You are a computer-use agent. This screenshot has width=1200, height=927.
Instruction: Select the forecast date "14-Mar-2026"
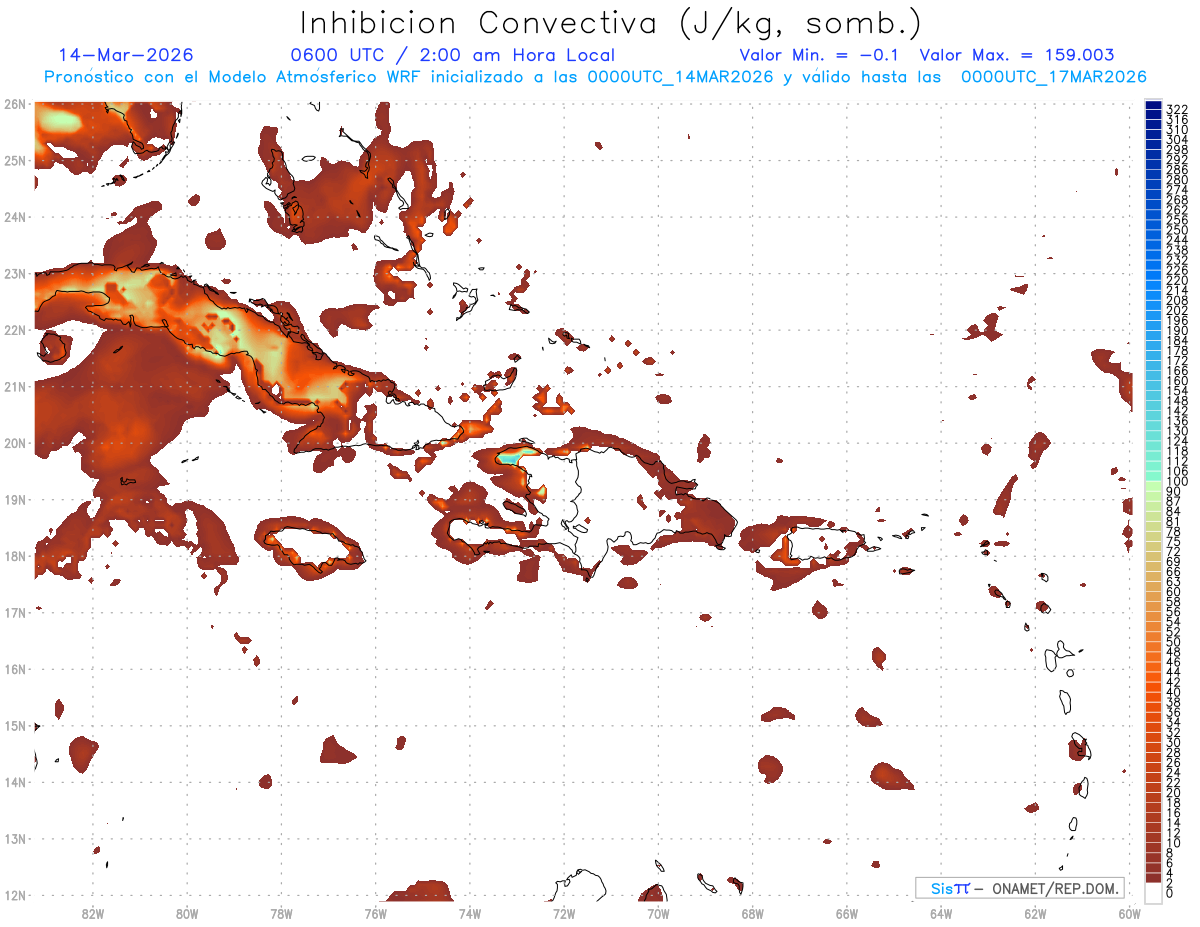point(126,55)
